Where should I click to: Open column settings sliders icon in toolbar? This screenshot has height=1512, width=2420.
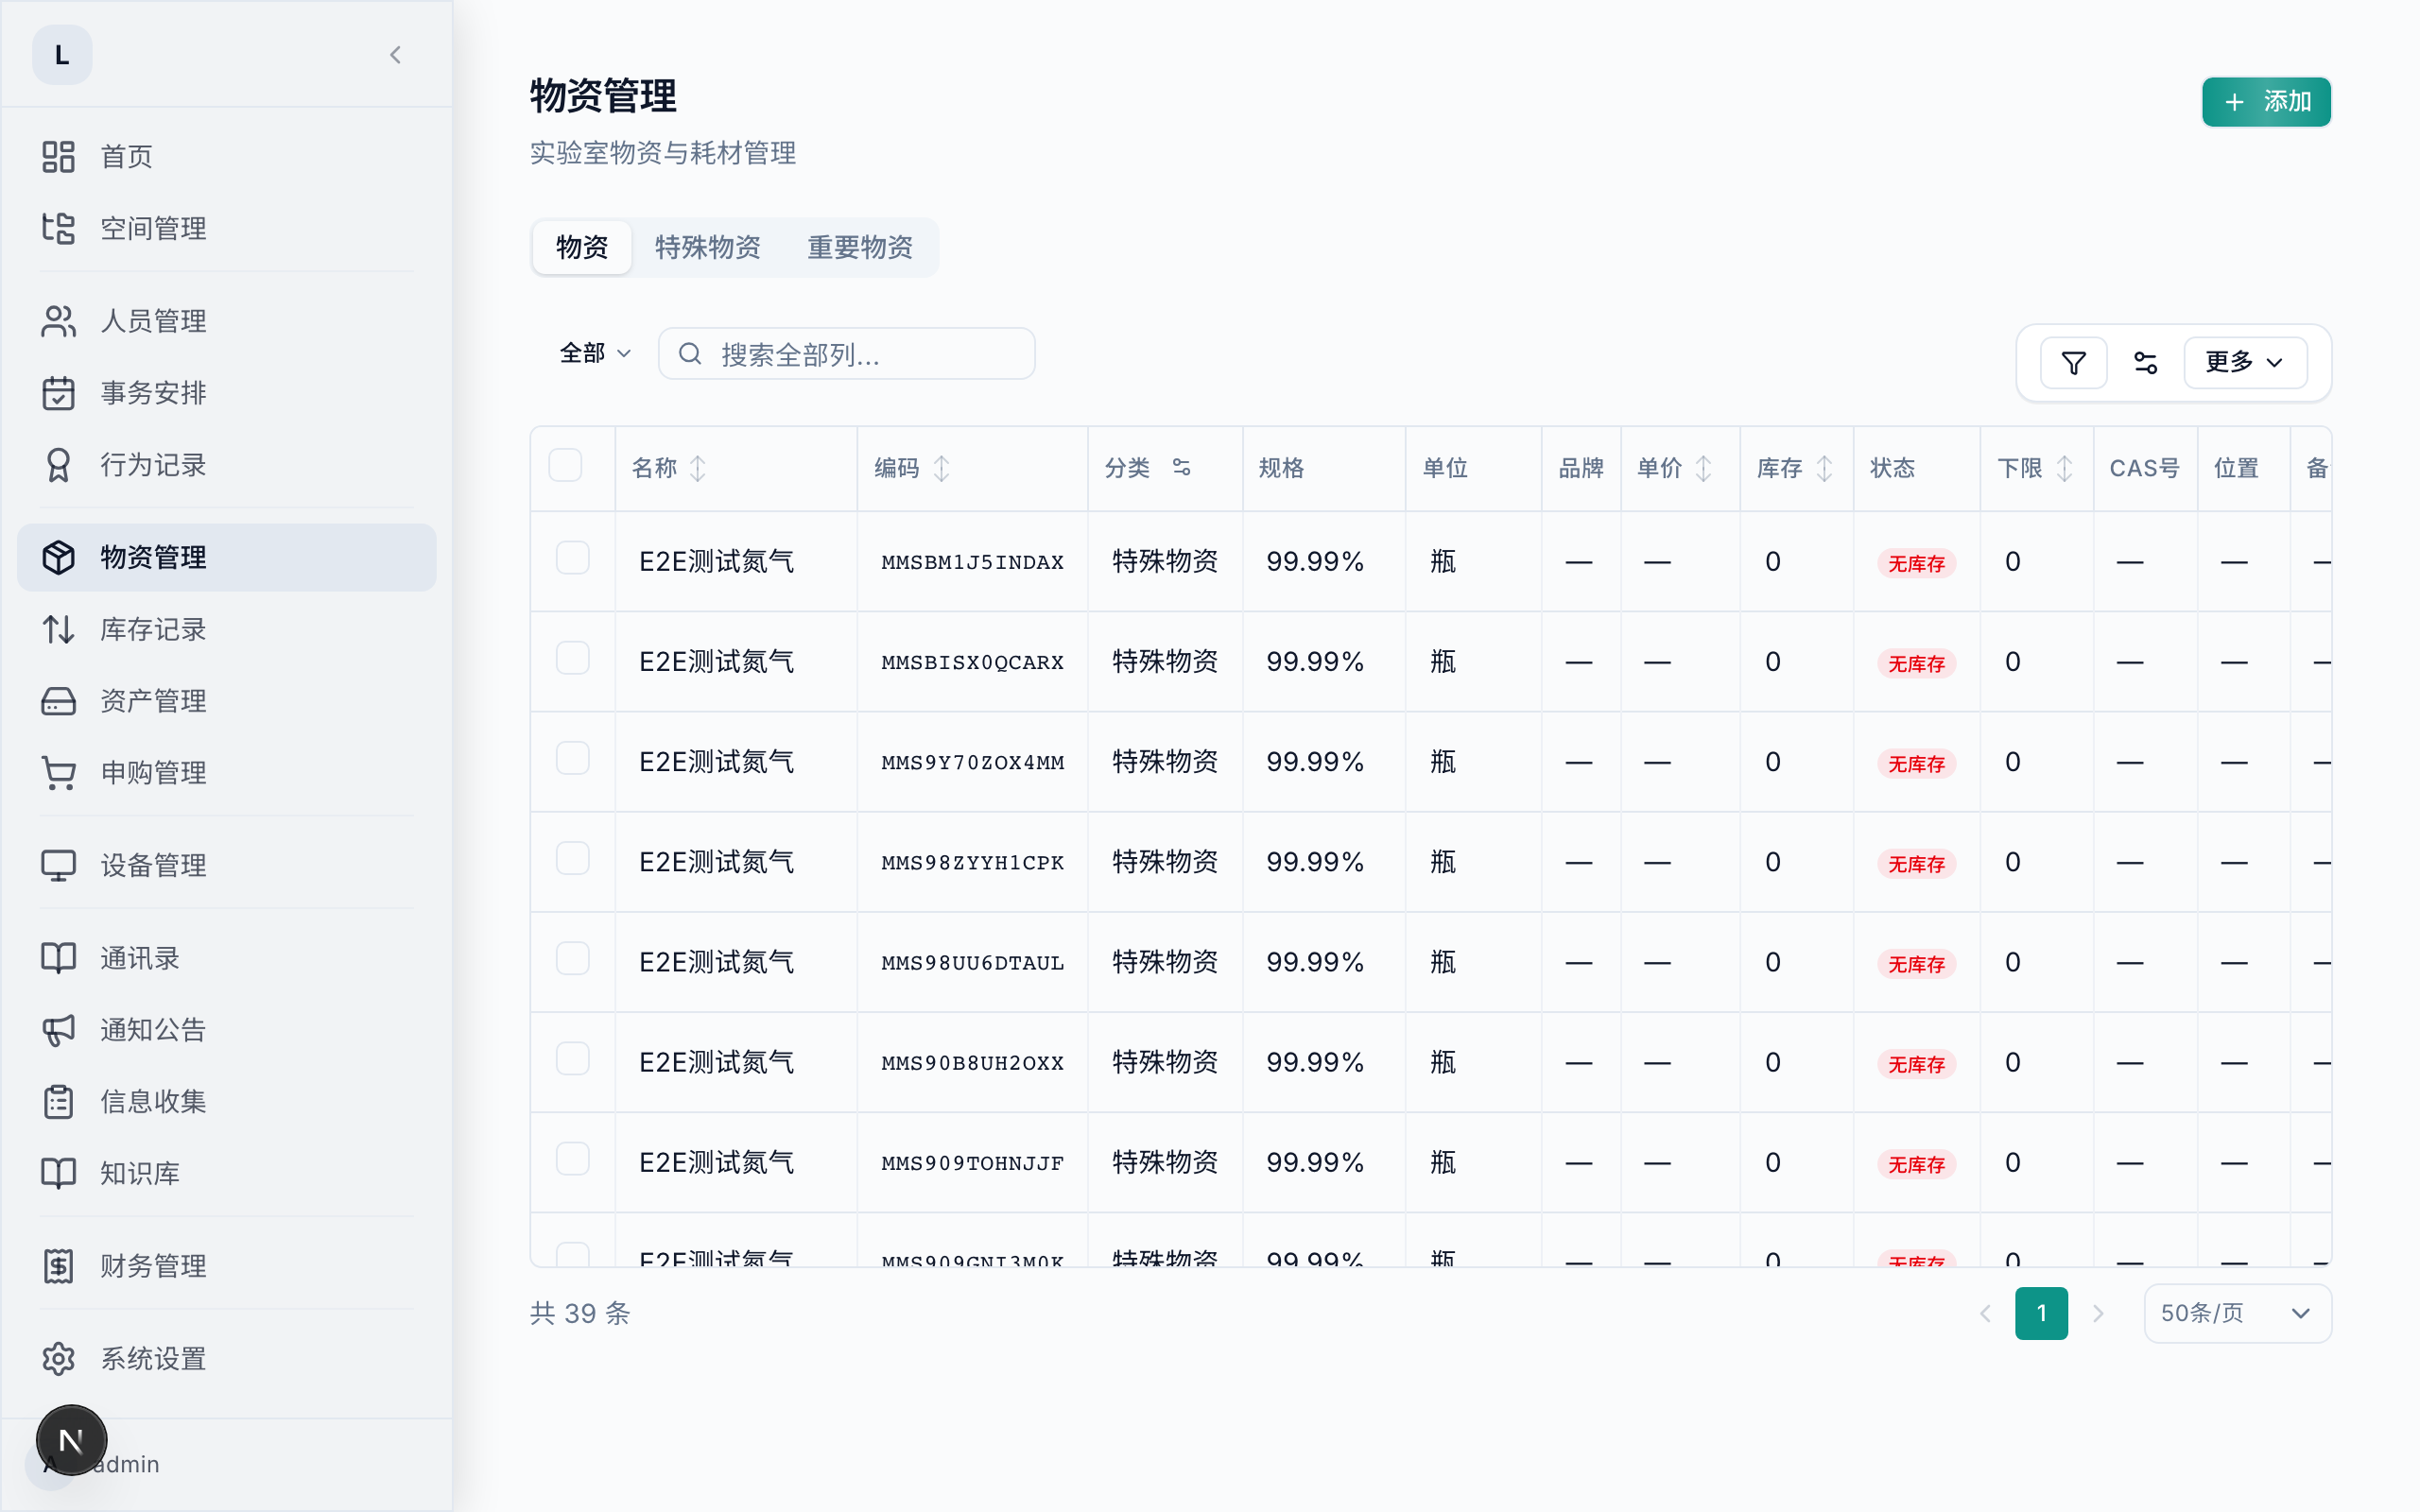click(x=2145, y=362)
